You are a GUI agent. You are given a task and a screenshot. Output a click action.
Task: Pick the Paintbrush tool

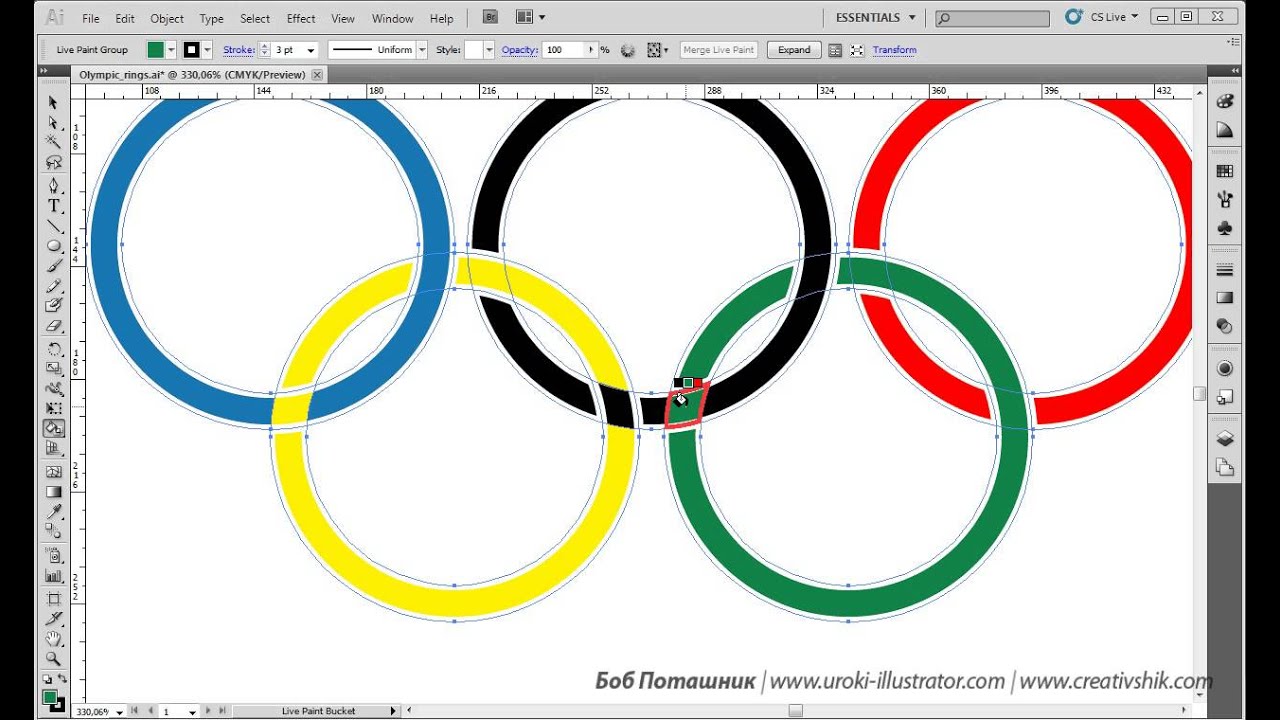53,266
